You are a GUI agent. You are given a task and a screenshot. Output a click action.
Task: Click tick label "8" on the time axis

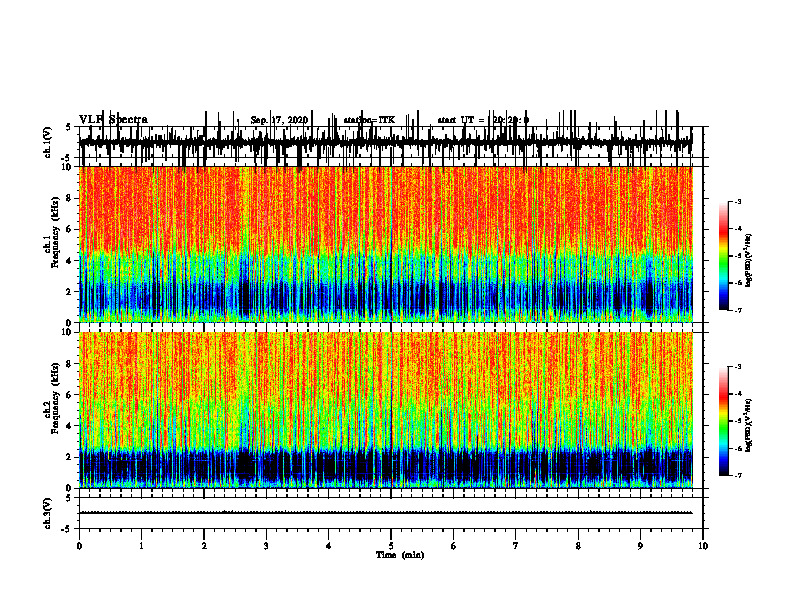point(578,546)
